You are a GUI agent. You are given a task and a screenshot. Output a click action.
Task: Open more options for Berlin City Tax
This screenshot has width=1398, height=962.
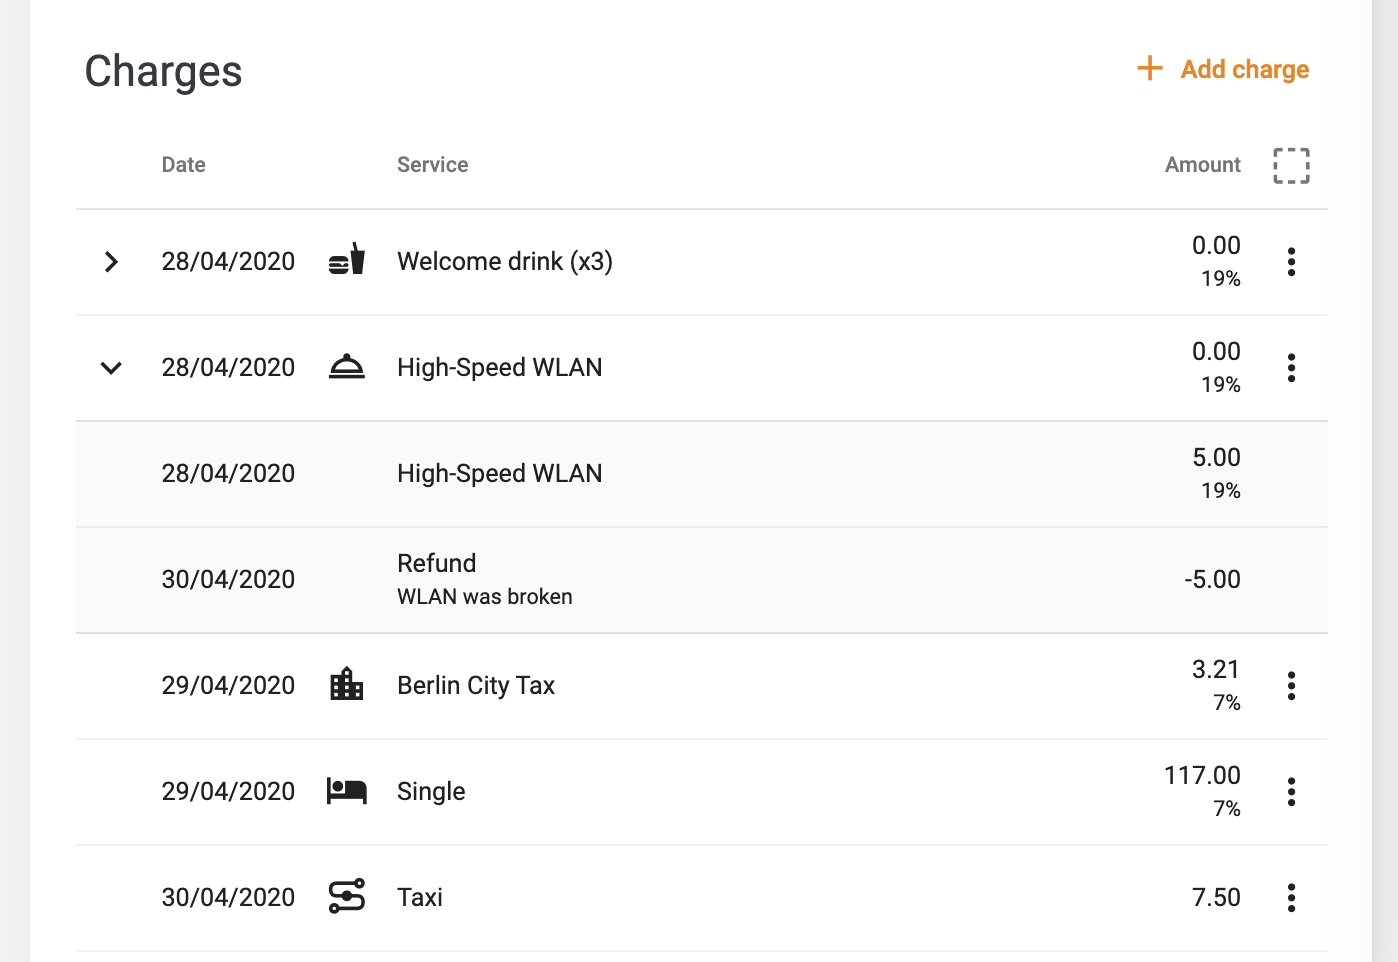coord(1291,686)
